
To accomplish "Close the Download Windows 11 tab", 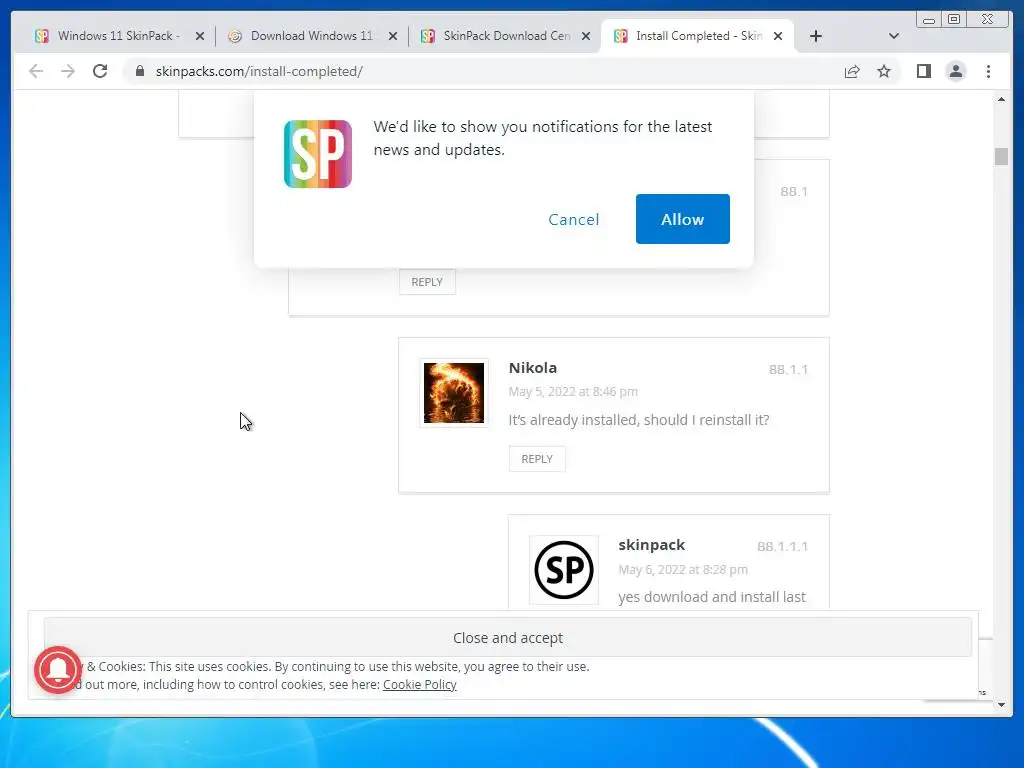I will click(392, 36).
